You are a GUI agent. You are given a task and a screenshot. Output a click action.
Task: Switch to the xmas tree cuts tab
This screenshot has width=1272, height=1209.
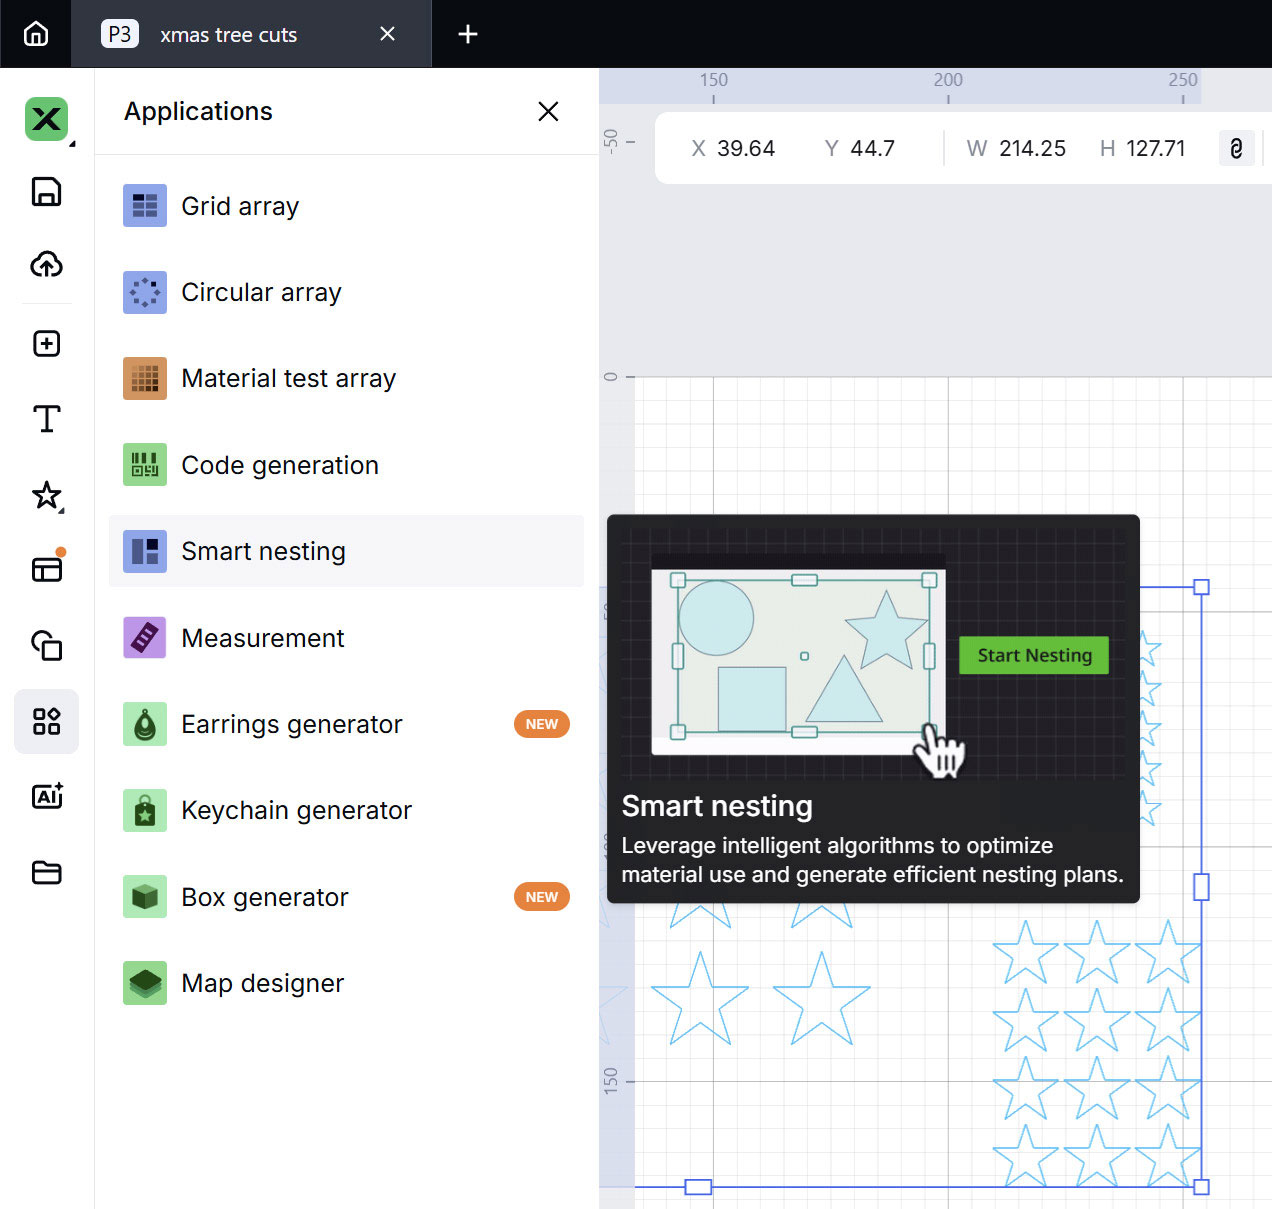point(229,35)
